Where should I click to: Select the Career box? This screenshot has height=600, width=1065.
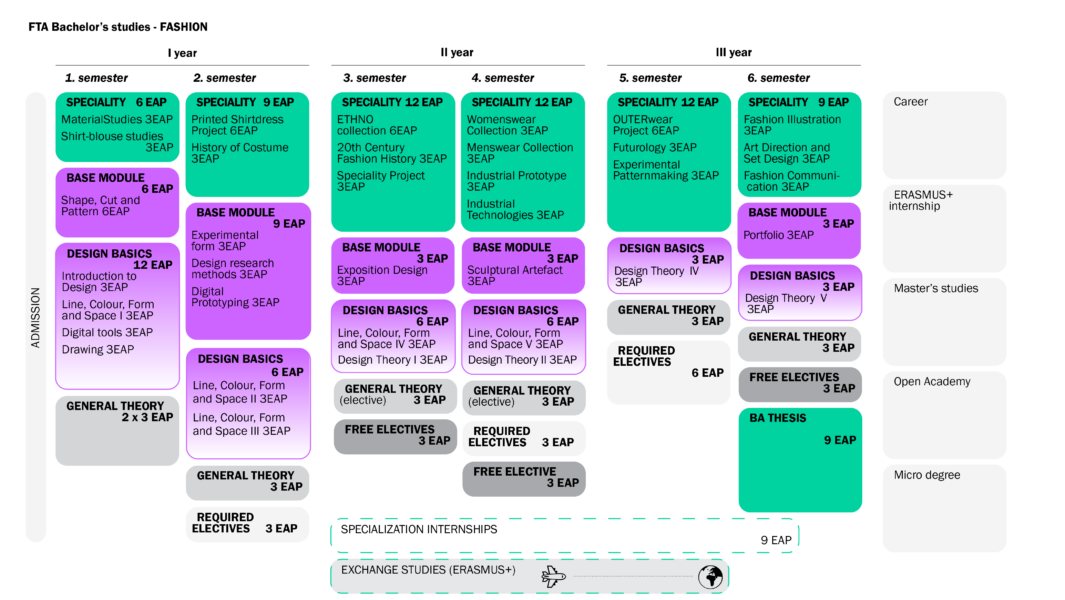pyautogui.click(x=945, y=135)
